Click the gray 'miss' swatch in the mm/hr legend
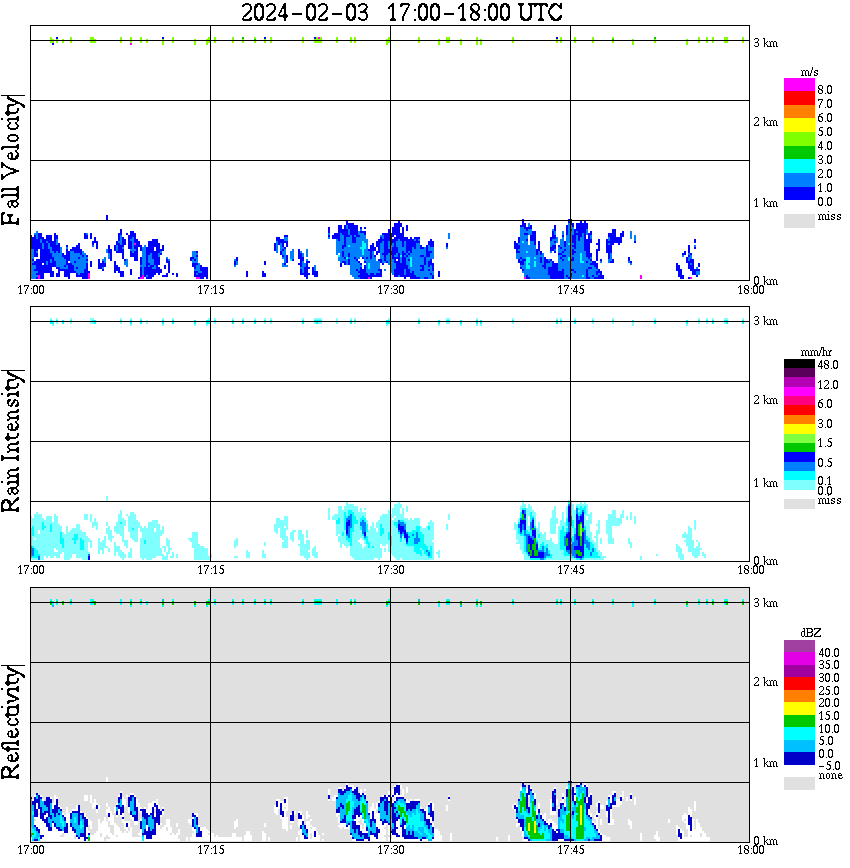850x868 pixels. pyautogui.click(x=799, y=504)
